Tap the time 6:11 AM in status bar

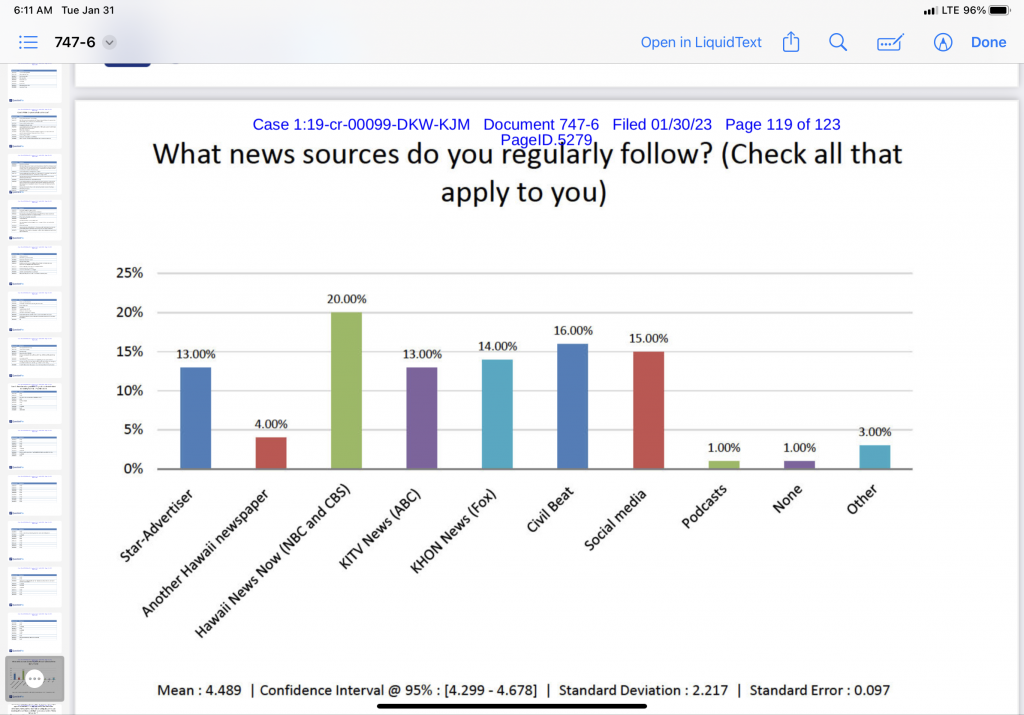click(34, 10)
